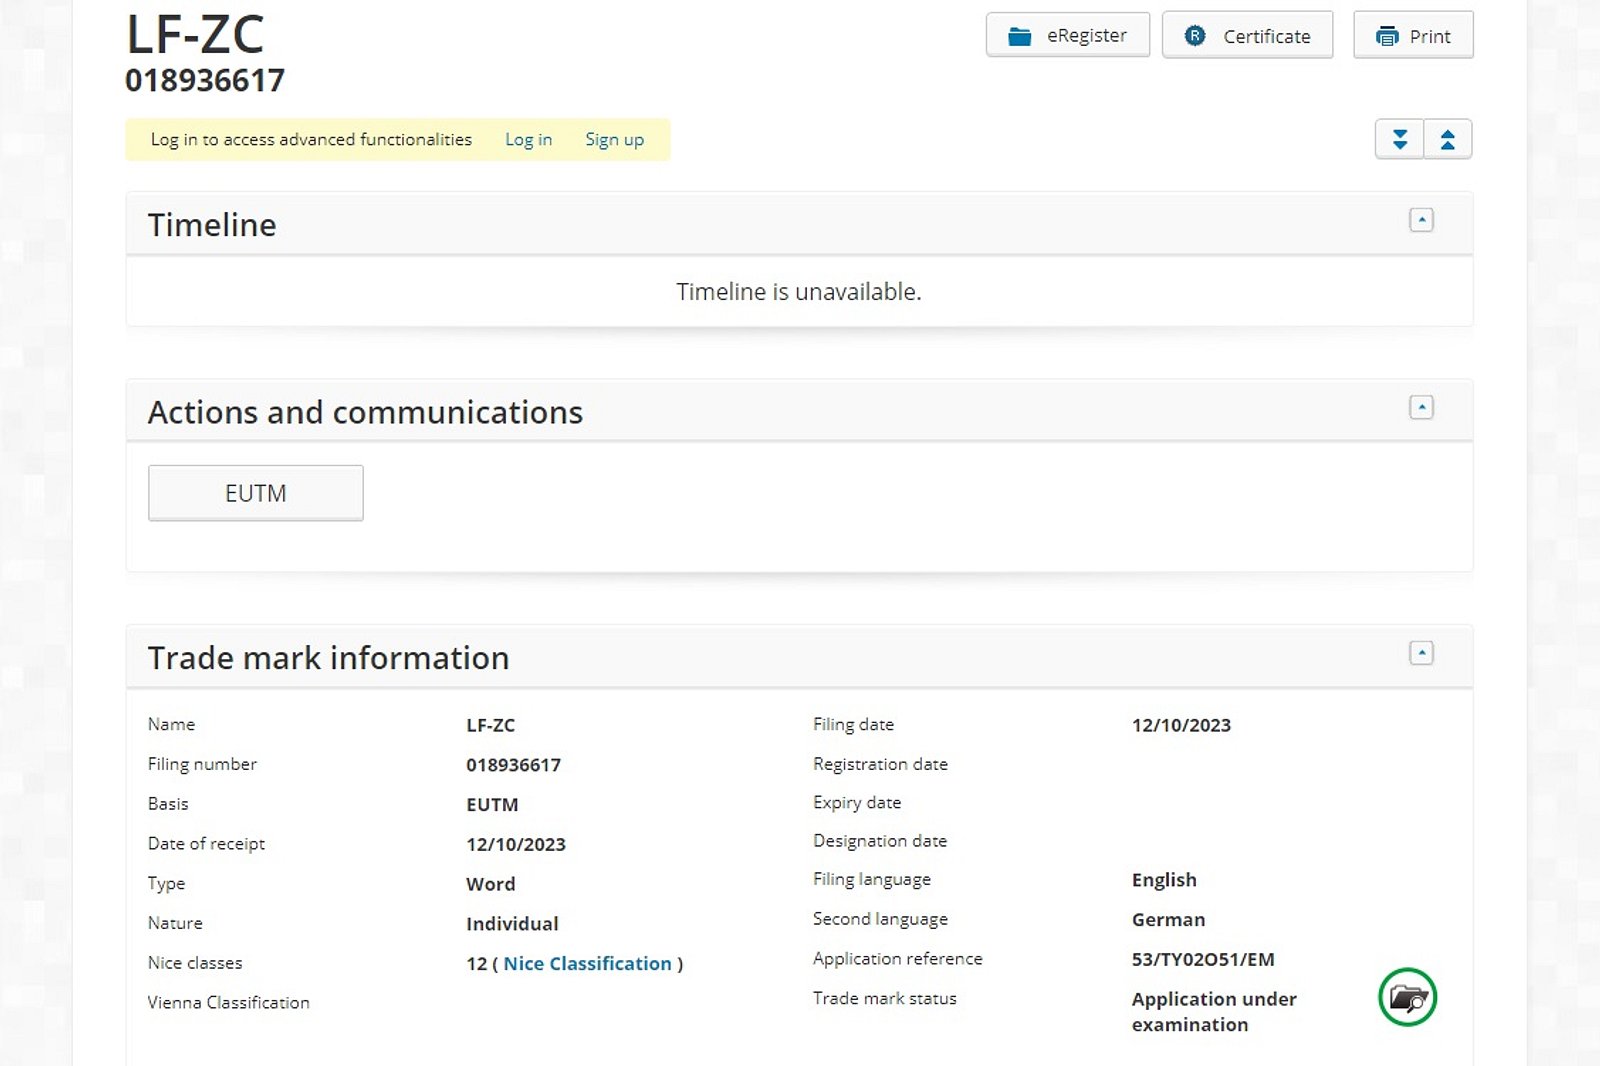Screen dimensions: 1600x1066
Task: Collapse the Timeline section
Action: click(x=1421, y=220)
